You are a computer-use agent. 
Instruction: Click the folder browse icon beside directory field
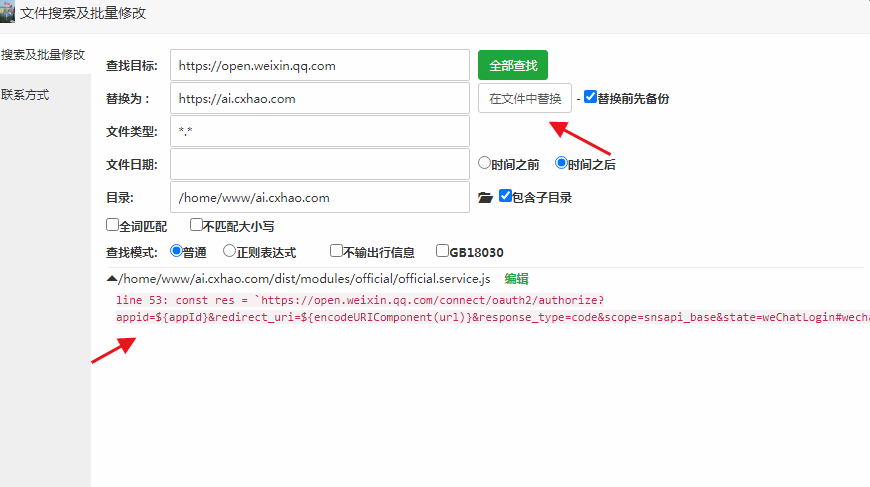(x=486, y=198)
